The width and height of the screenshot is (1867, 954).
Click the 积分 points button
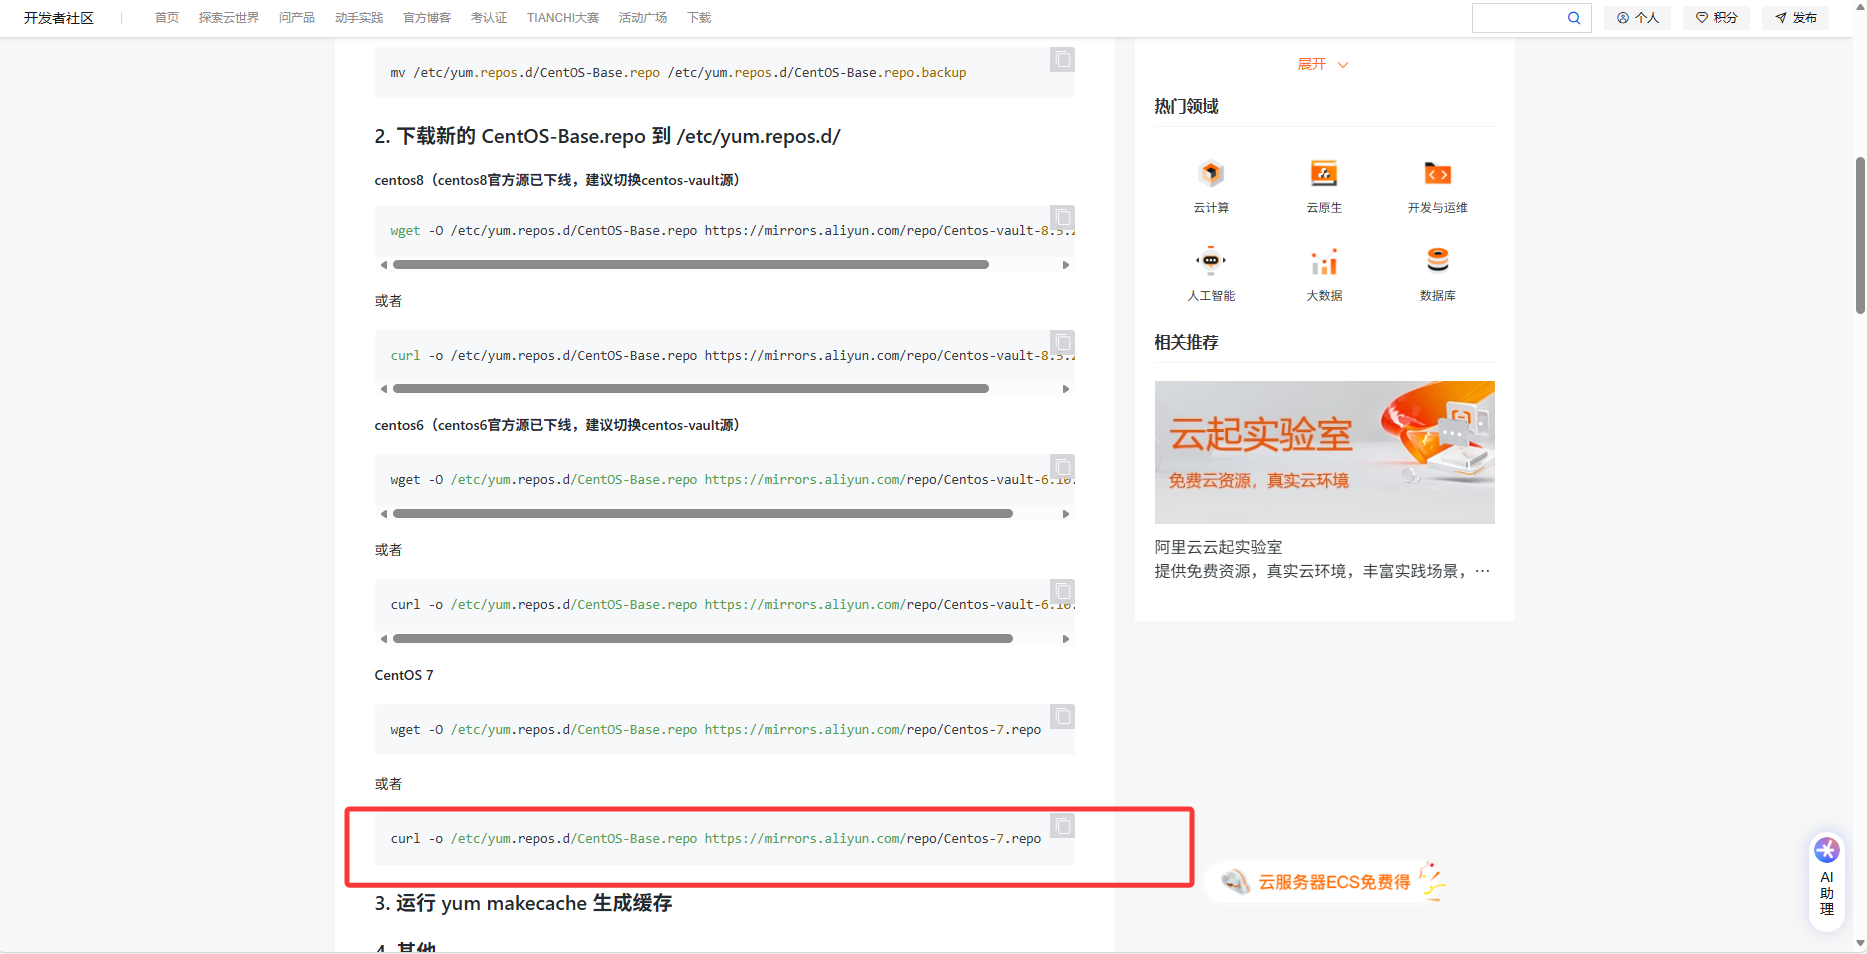click(x=1717, y=18)
